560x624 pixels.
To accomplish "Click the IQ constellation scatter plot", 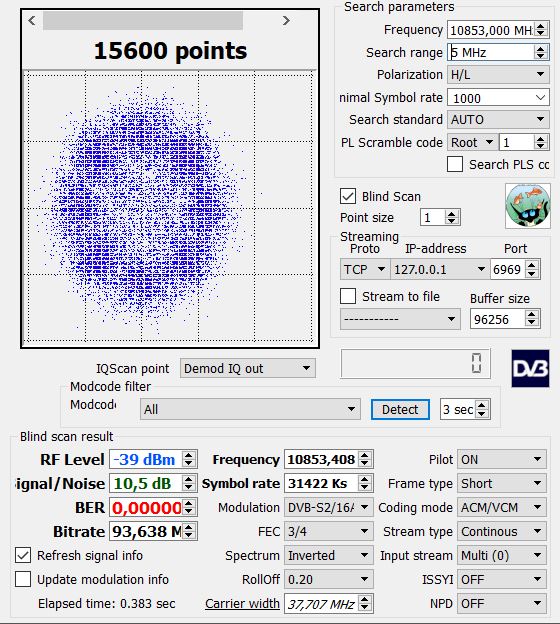I will pos(170,207).
